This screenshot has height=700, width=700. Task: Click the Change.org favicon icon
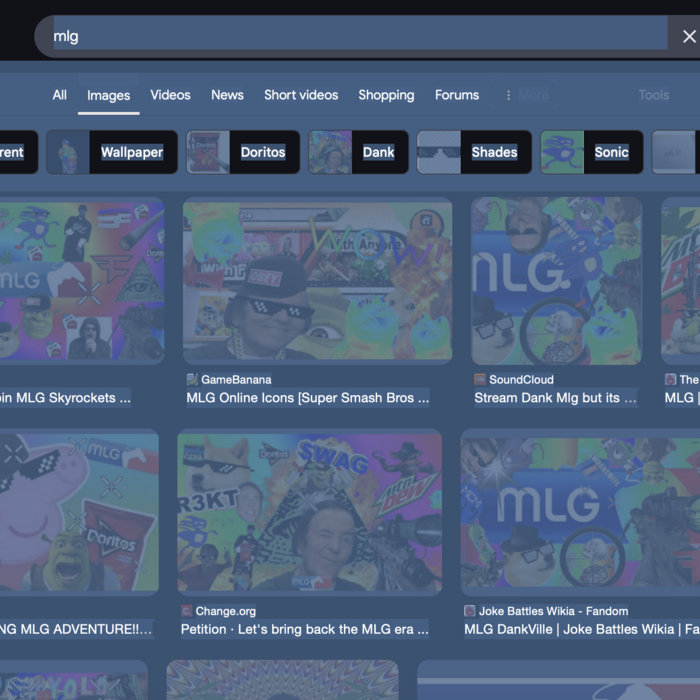click(x=187, y=611)
